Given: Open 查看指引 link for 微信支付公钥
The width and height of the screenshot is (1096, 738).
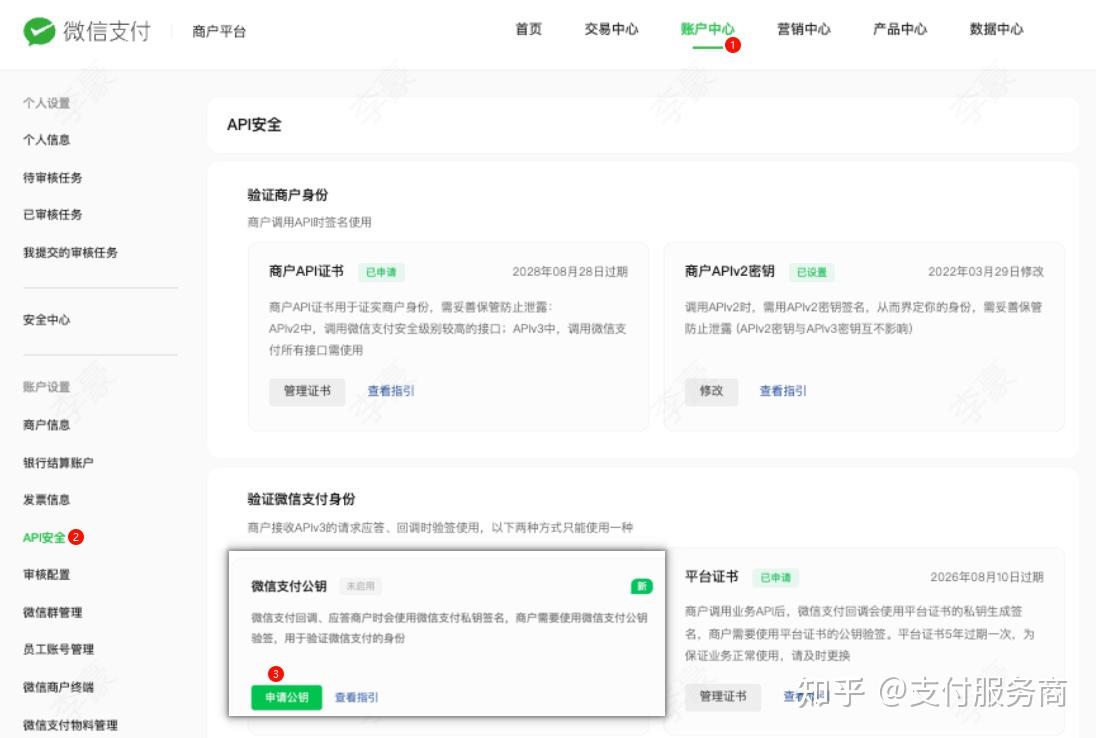Looking at the screenshot, I should tap(356, 697).
